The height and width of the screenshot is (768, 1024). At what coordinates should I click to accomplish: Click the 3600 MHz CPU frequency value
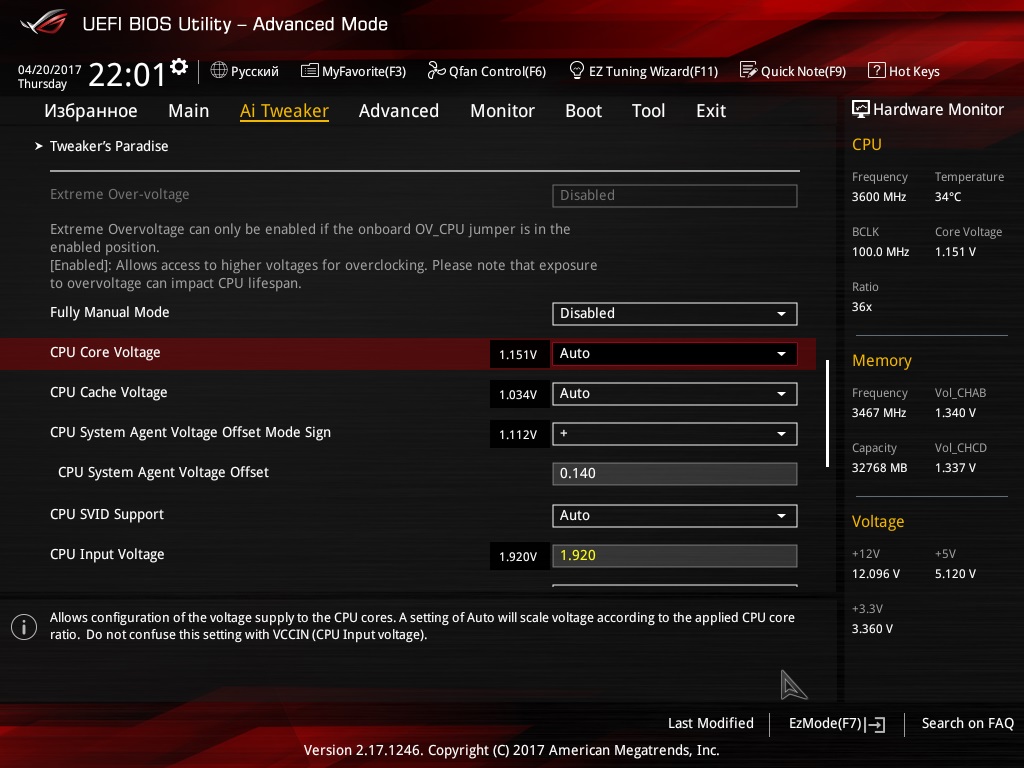(x=878, y=197)
